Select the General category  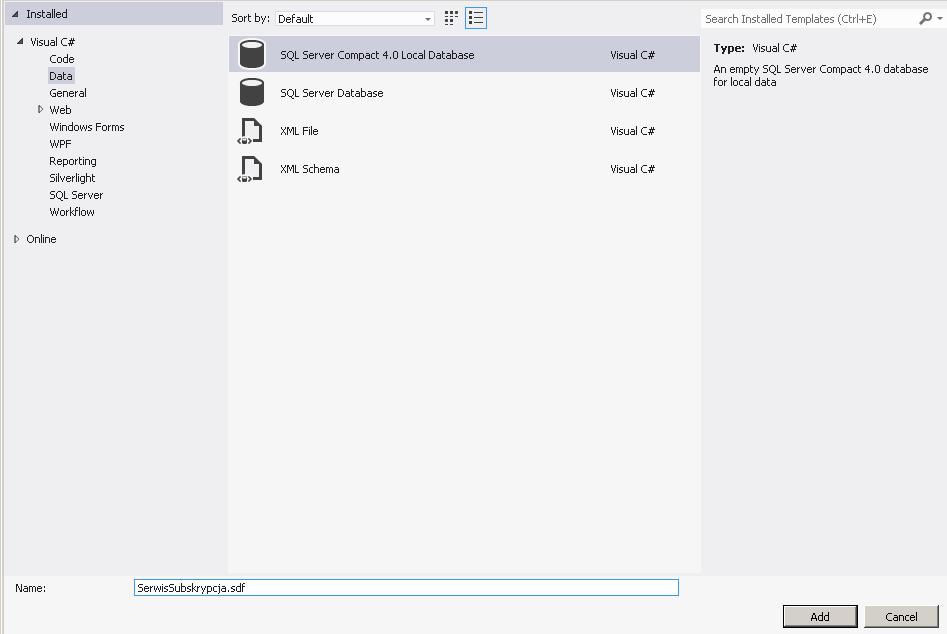pyautogui.click(x=68, y=93)
